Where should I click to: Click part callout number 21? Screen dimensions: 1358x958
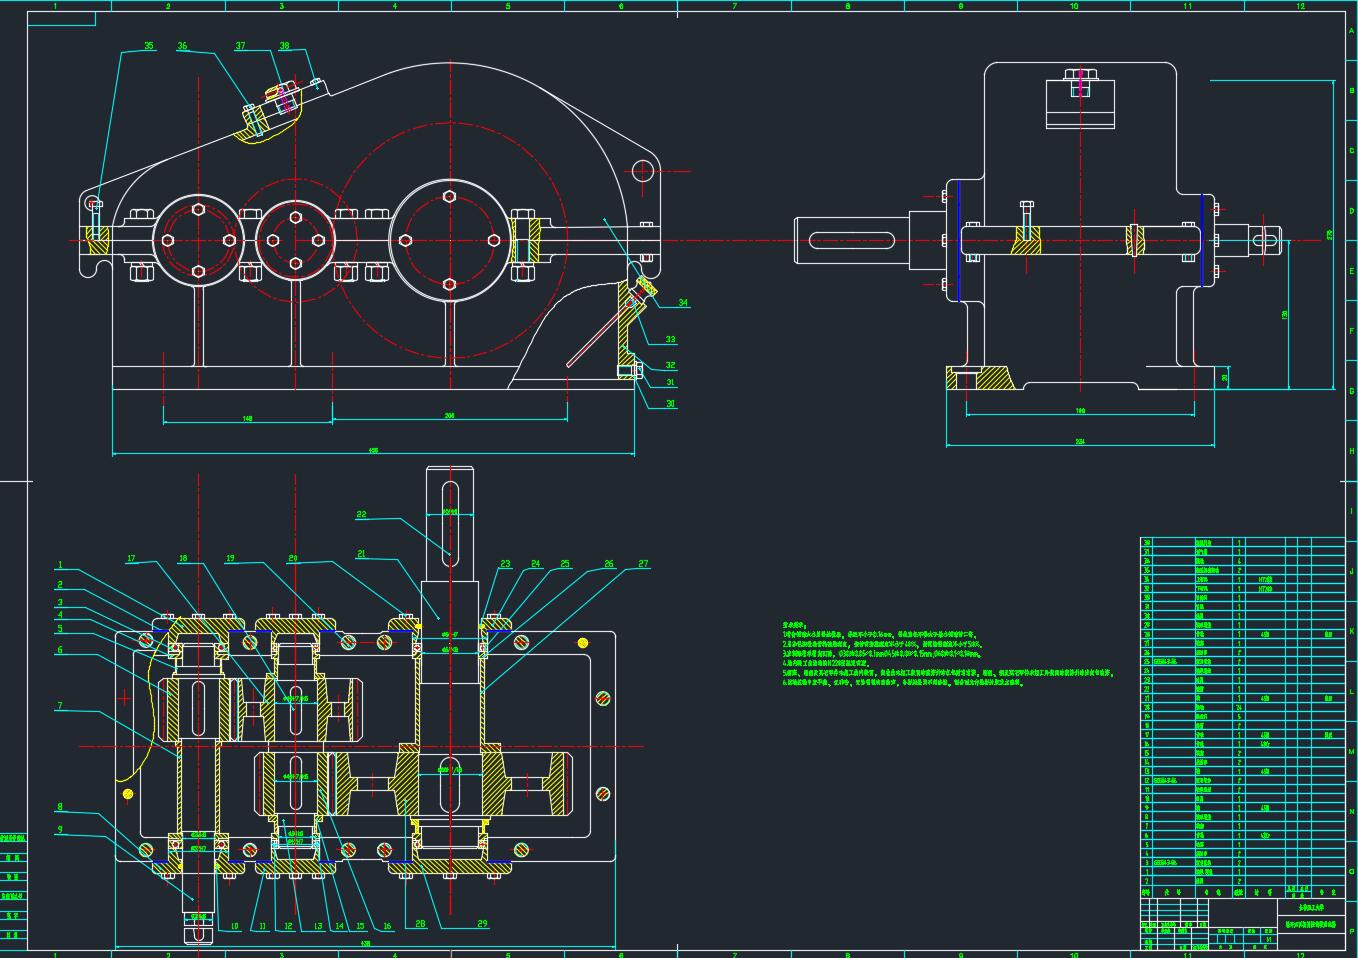pos(361,553)
